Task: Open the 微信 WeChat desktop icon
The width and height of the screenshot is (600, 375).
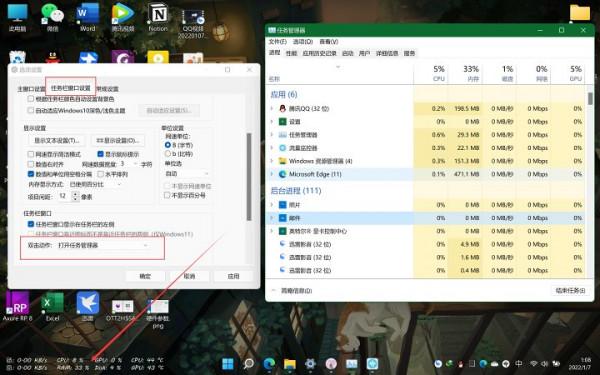Action: pyautogui.click(x=52, y=17)
